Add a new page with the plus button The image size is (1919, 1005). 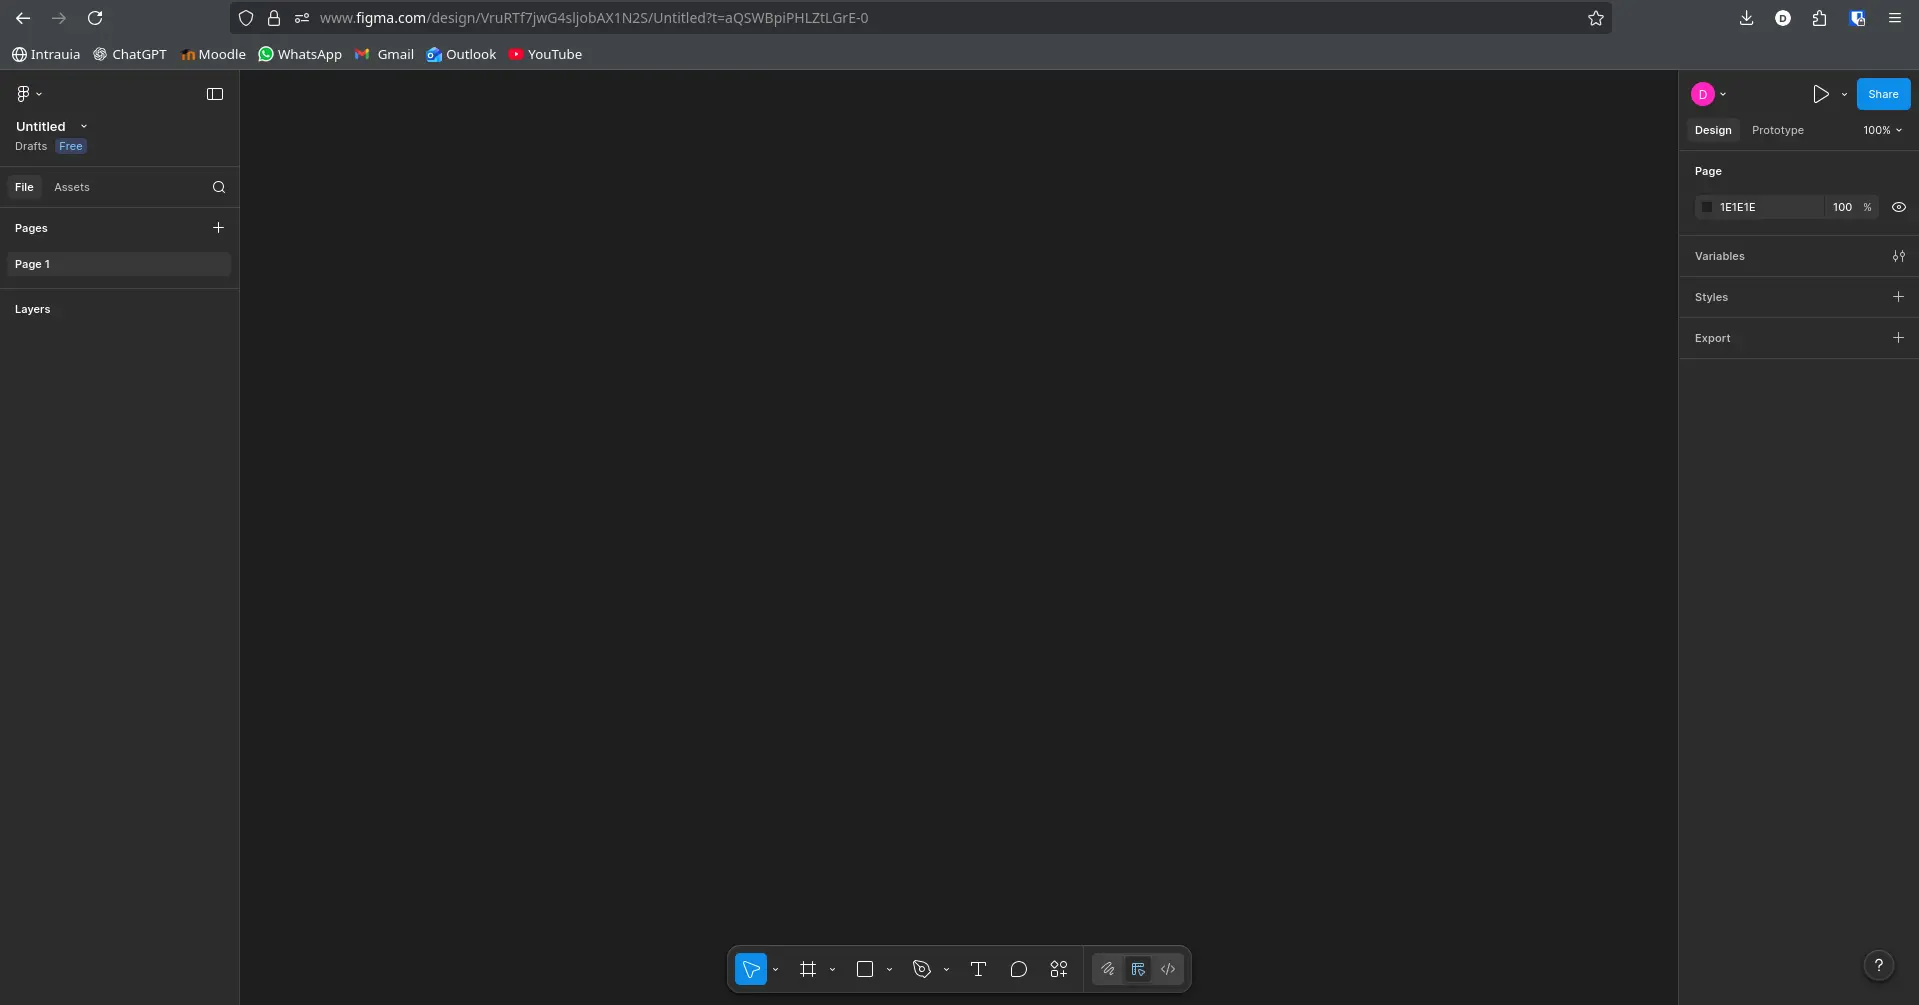click(219, 228)
